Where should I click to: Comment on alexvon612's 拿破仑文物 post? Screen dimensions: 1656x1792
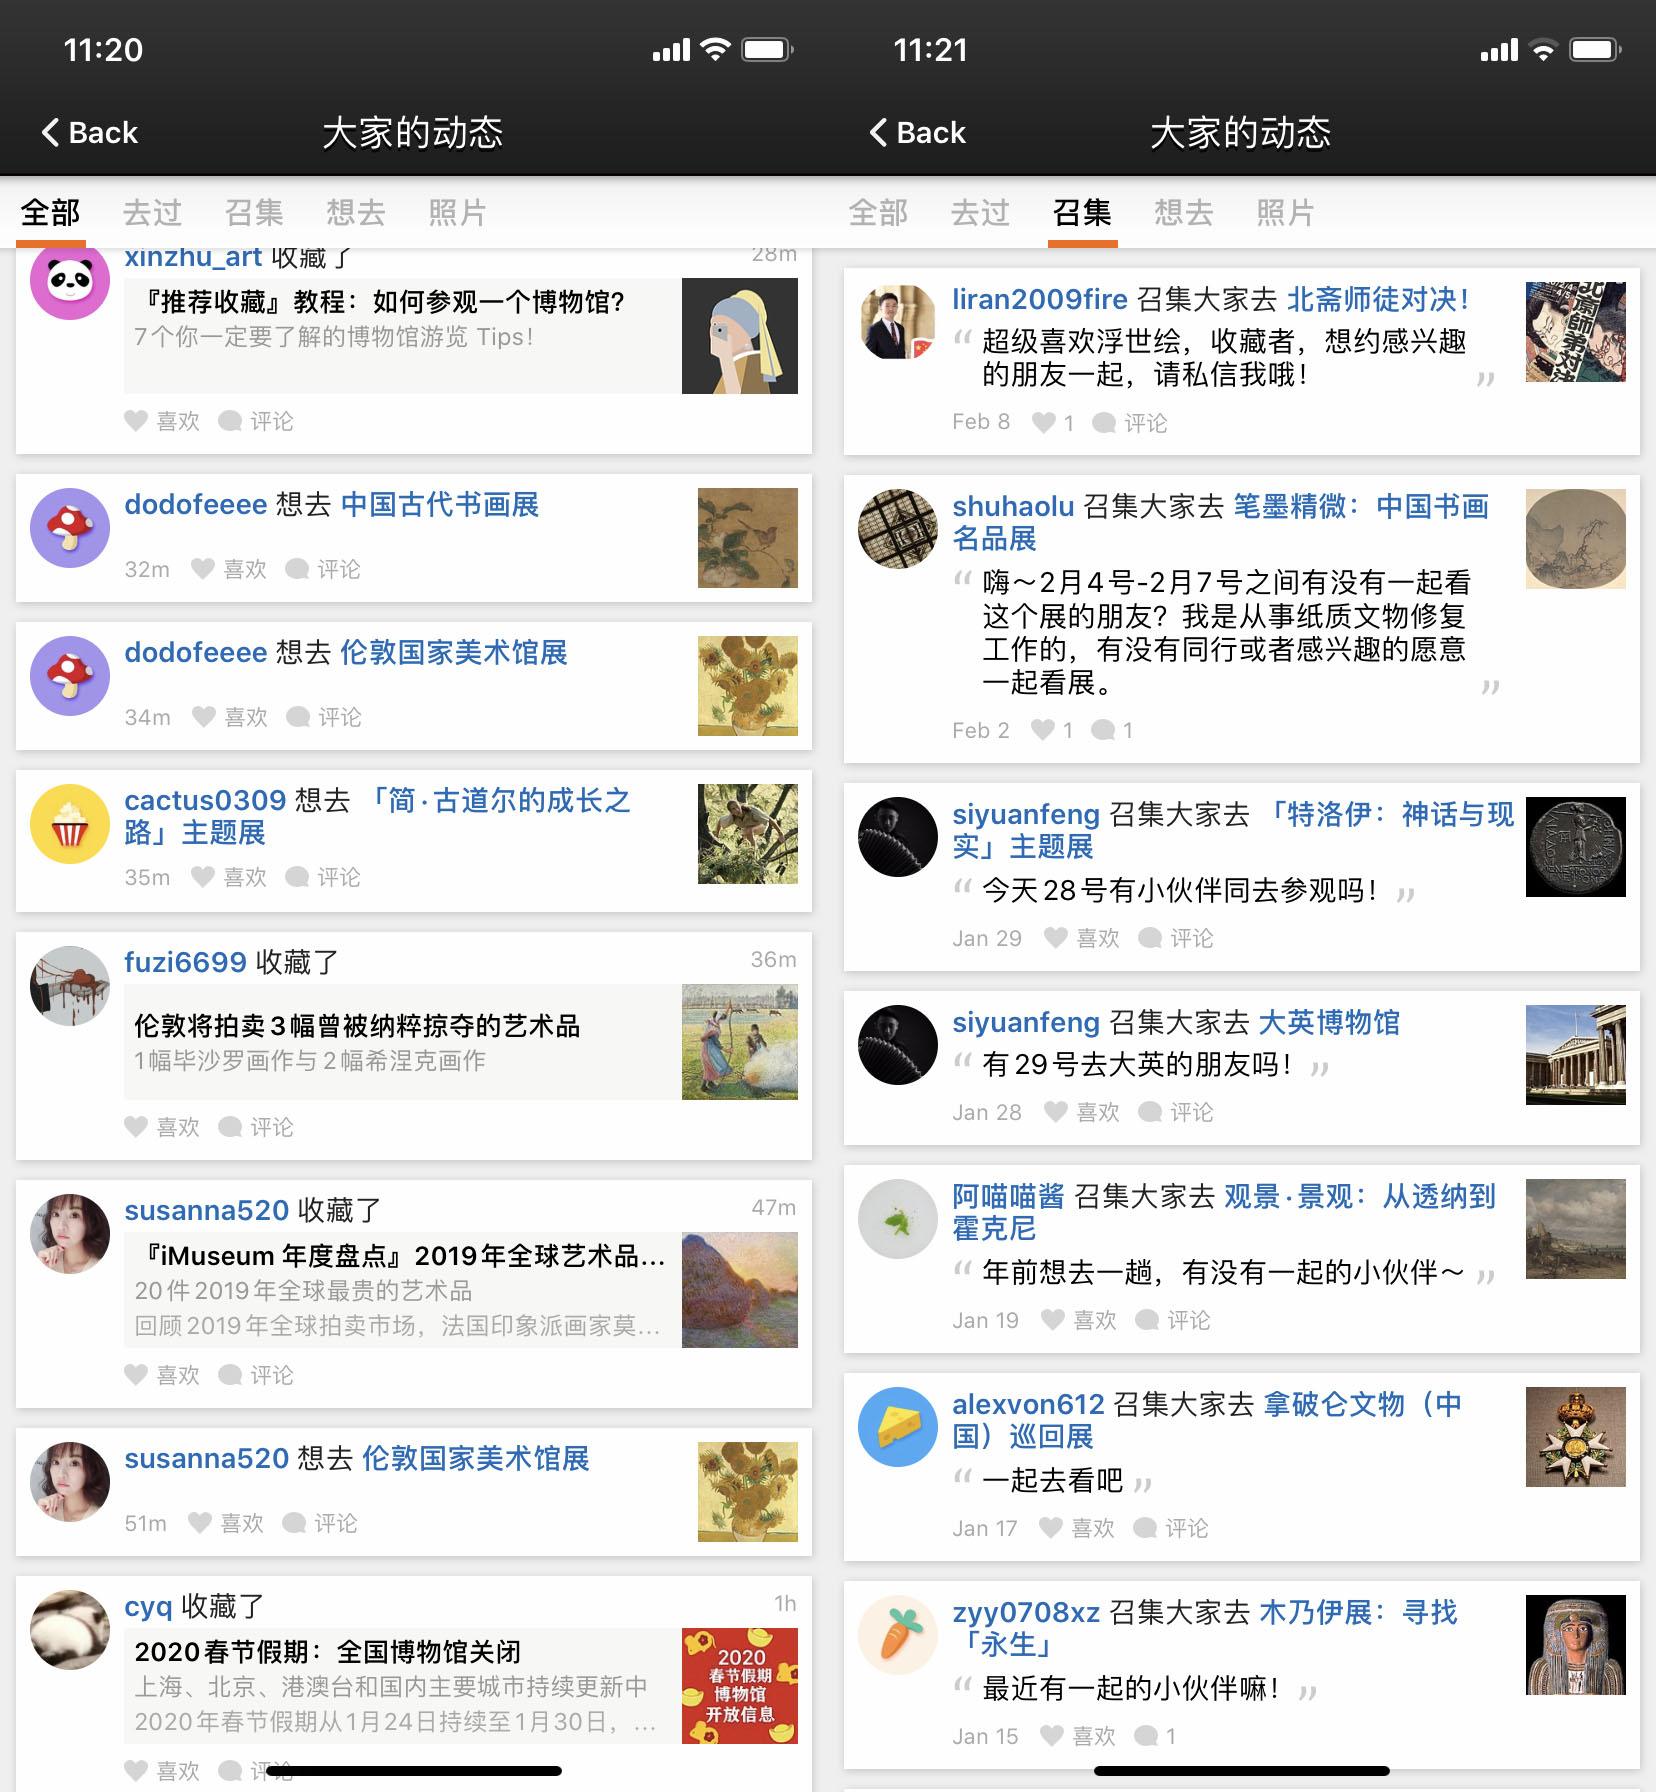click(x=1171, y=1528)
